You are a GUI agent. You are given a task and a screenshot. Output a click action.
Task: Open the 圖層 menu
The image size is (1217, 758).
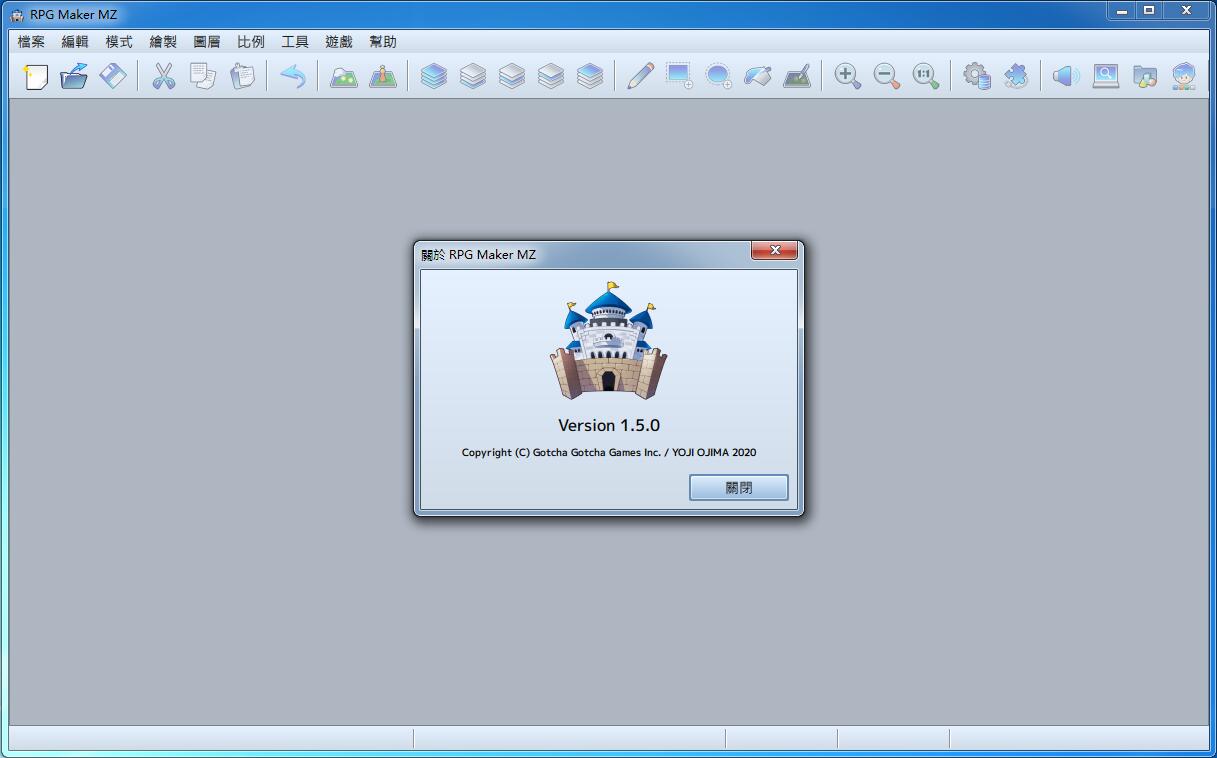207,42
